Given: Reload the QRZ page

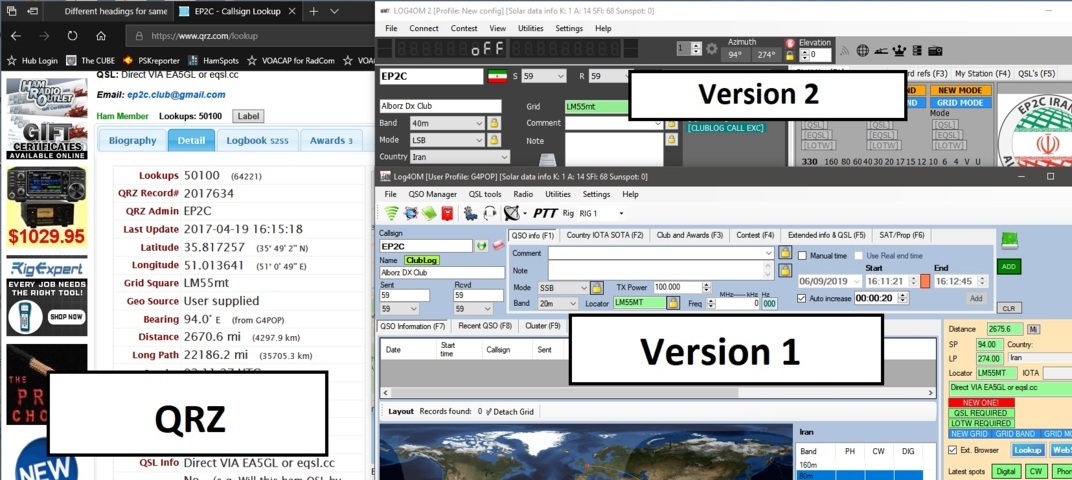Looking at the screenshot, I should pyautogui.click(x=72, y=36).
